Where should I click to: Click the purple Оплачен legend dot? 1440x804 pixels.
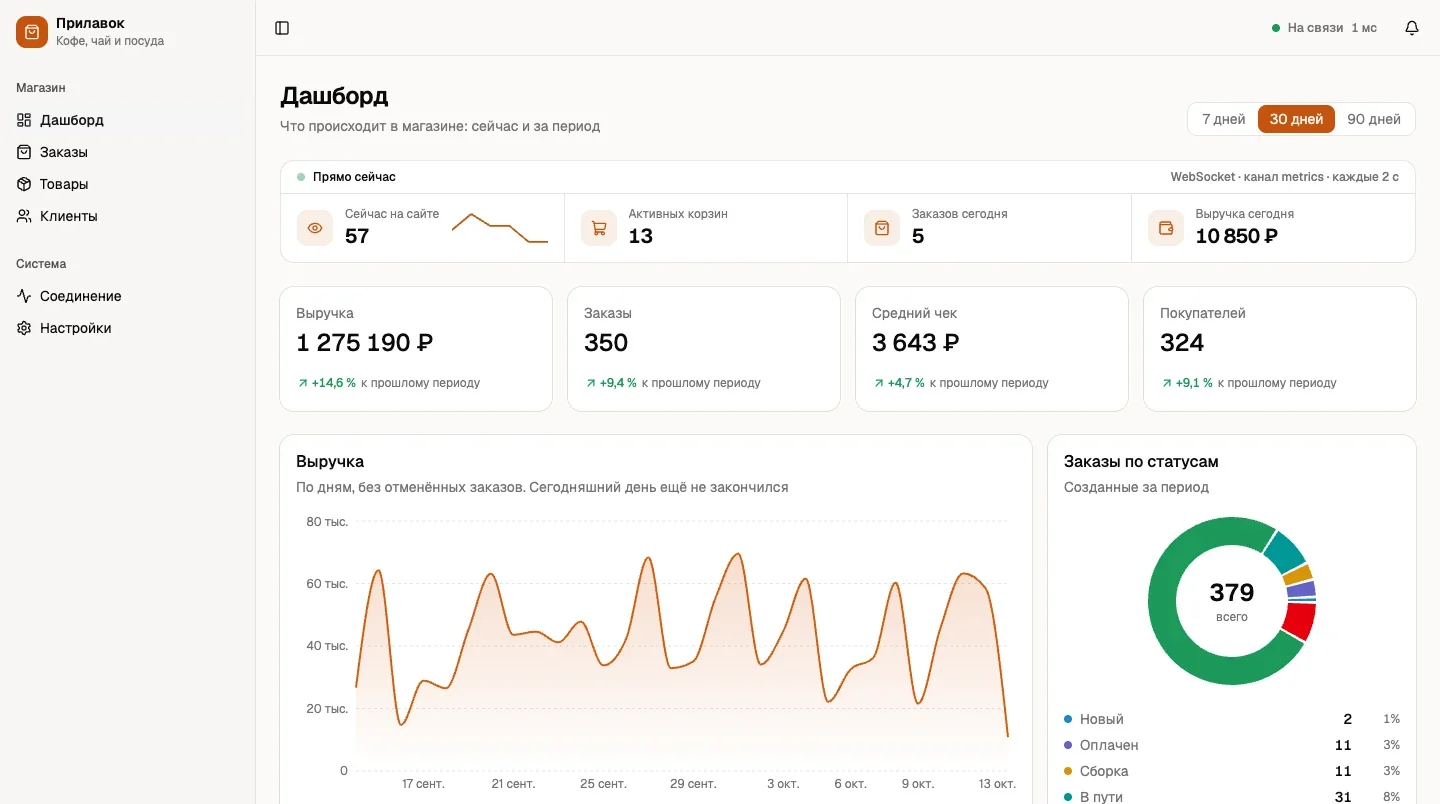click(x=1068, y=745)
